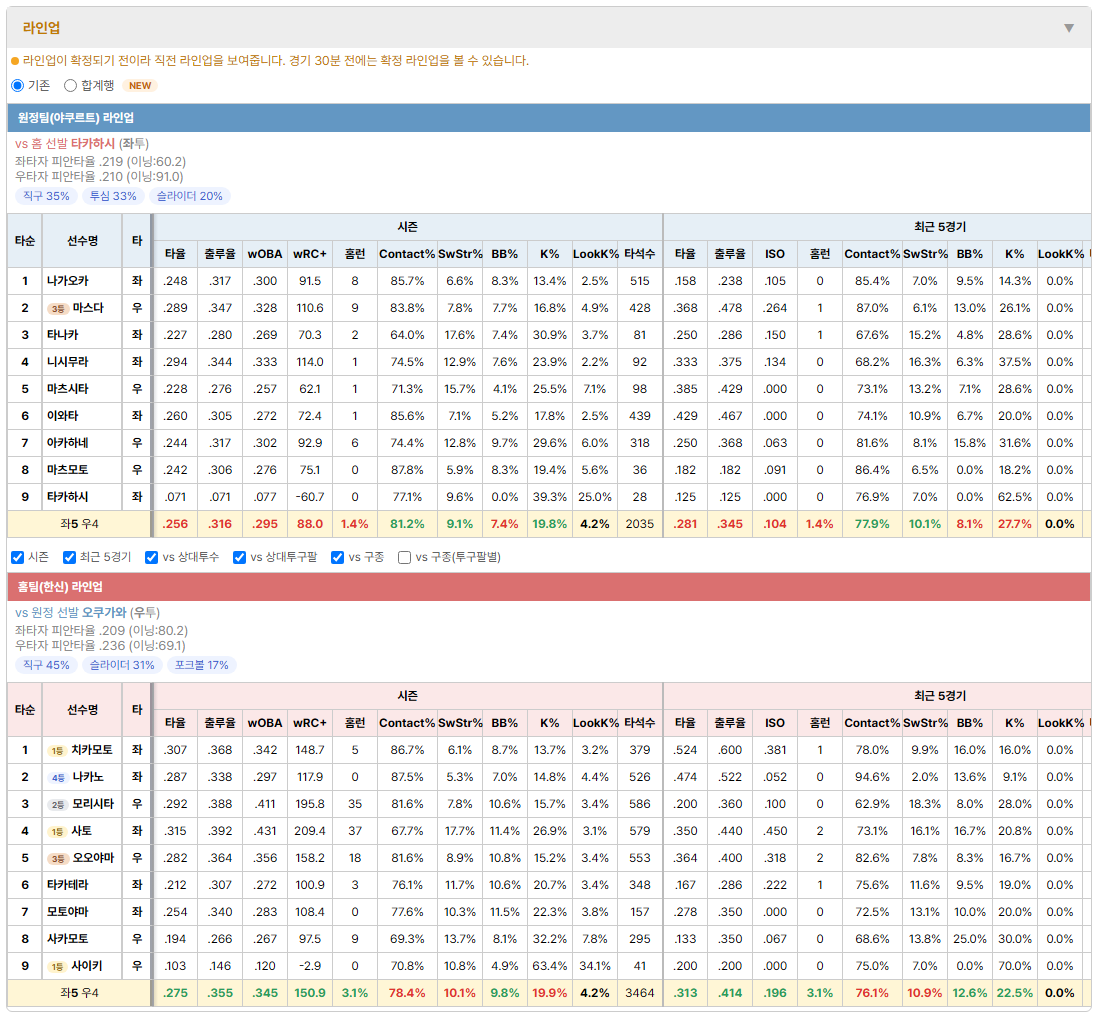Viewport: 1098px width, 1018px height.
Task: Click the NEW badge next to 합계행
Action: [x=140, y=85]
